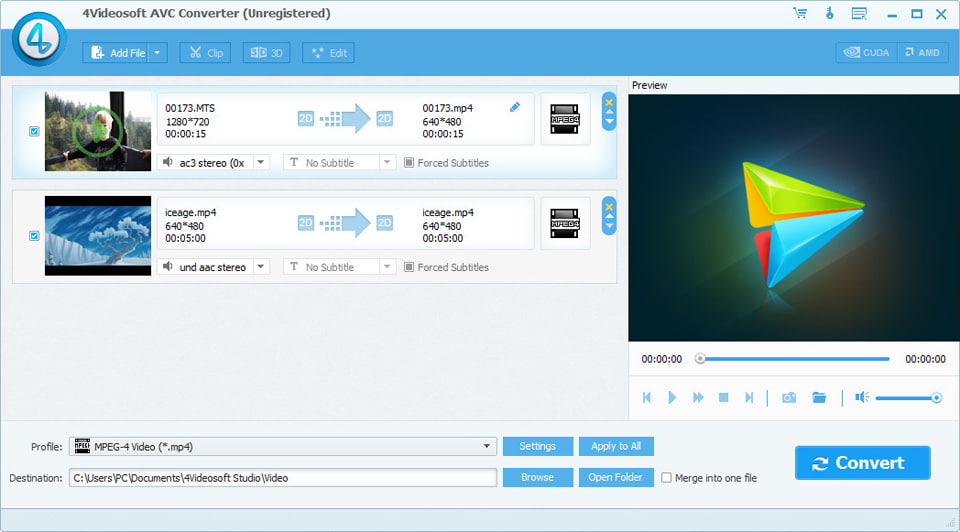Expand the Profile format dropdown
960x532 pixels.
click(487, 446)
